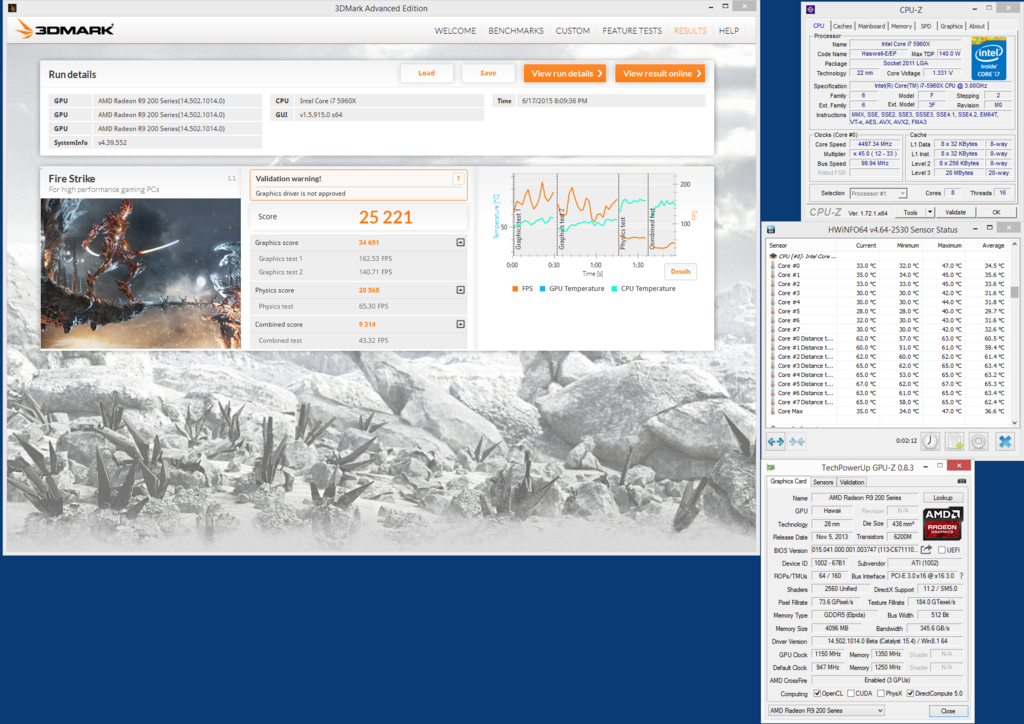
Task: Click the Intel Core i7 logo in CPU-Z
Action: [x=989, y=59]
